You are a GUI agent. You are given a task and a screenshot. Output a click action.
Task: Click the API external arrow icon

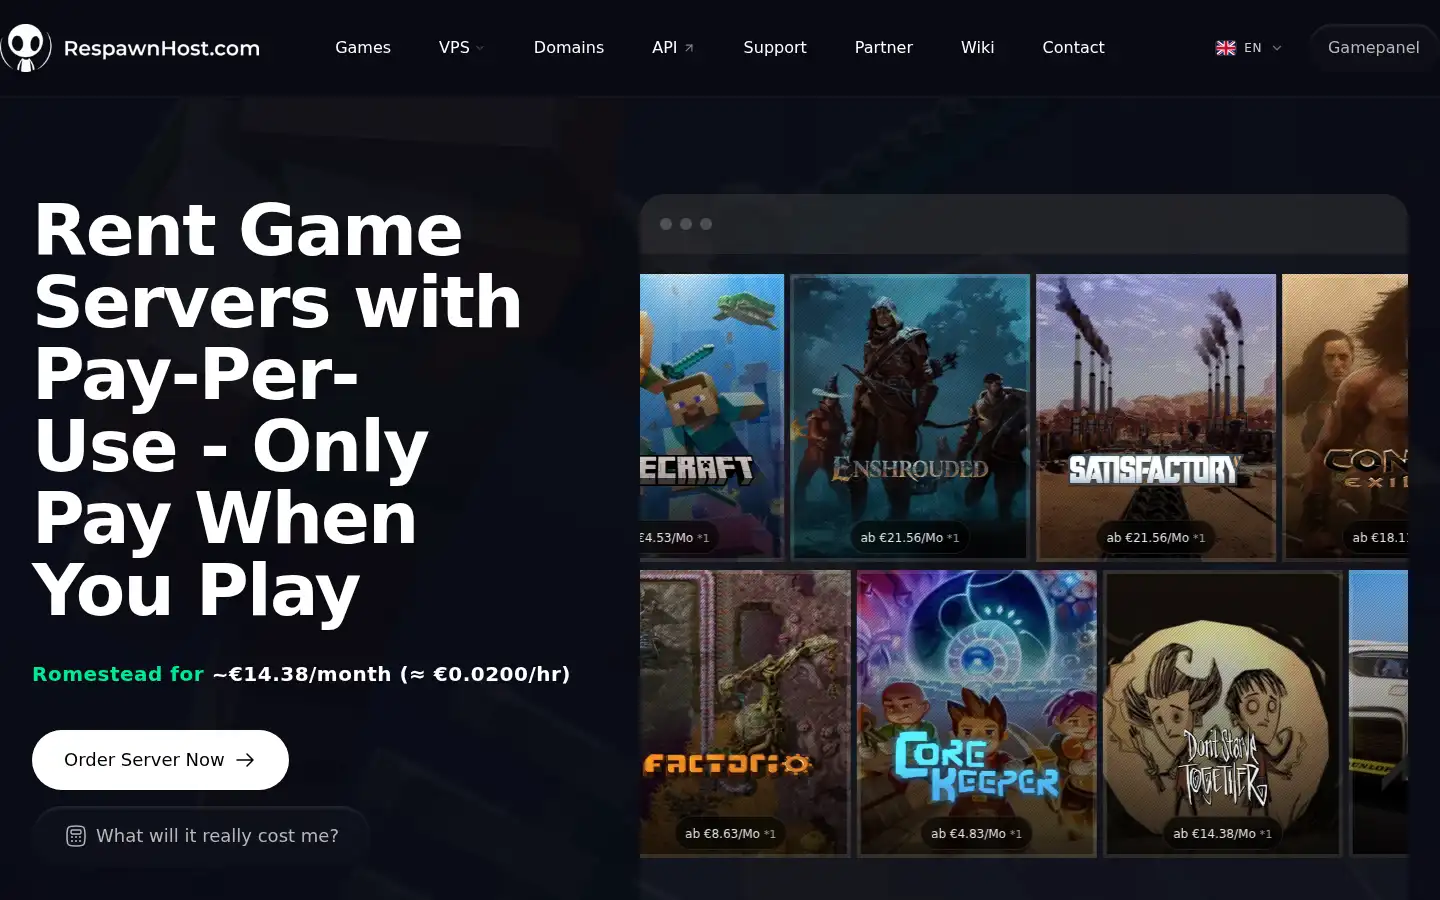[688, 48]
